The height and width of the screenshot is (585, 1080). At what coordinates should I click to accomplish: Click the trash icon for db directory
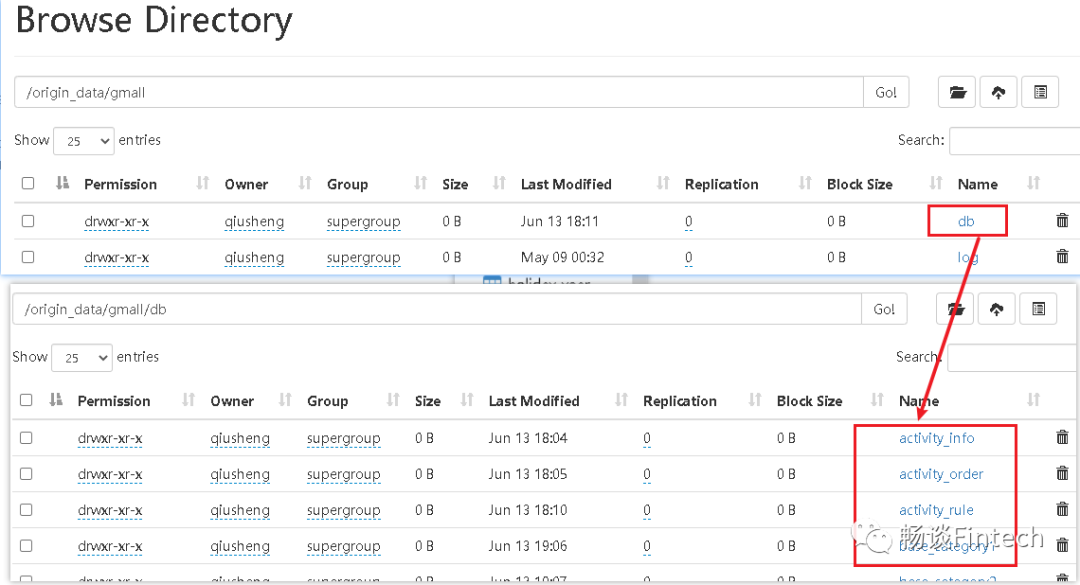click(x=1062, y=221)
